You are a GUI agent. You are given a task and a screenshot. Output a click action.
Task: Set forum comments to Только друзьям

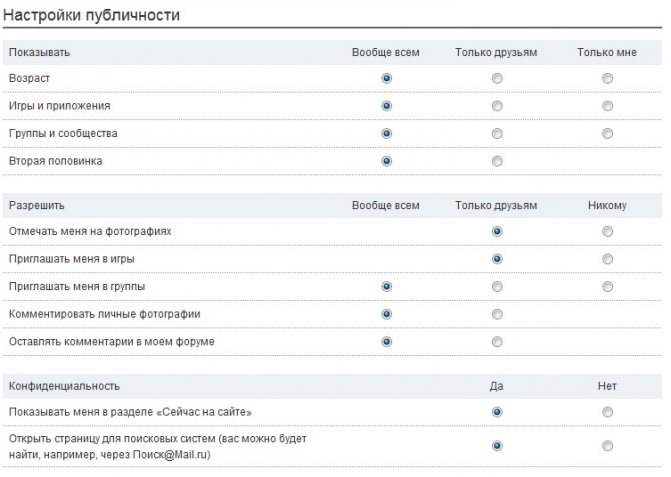[497, 341]
